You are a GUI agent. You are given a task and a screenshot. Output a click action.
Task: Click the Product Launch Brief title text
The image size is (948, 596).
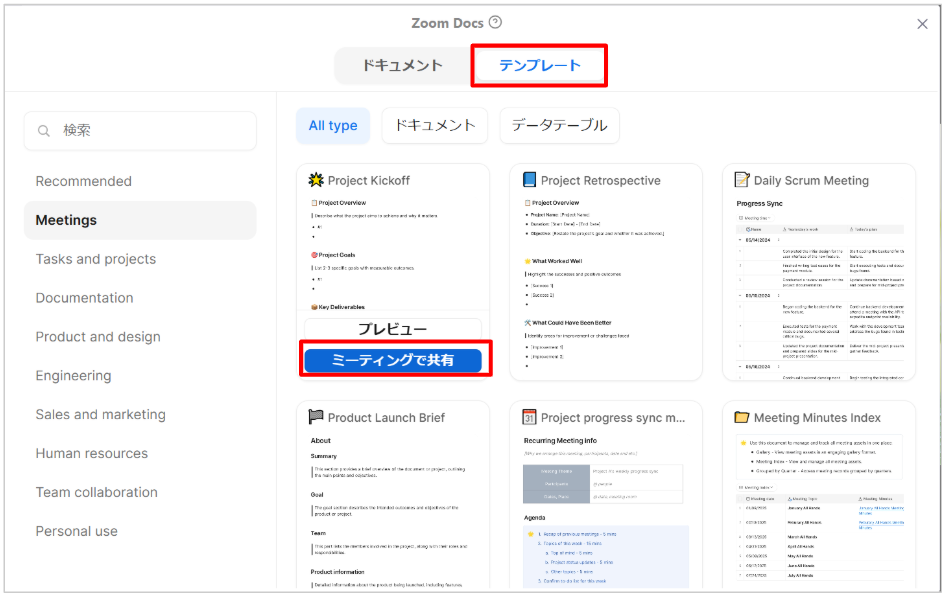click(386, 417)
